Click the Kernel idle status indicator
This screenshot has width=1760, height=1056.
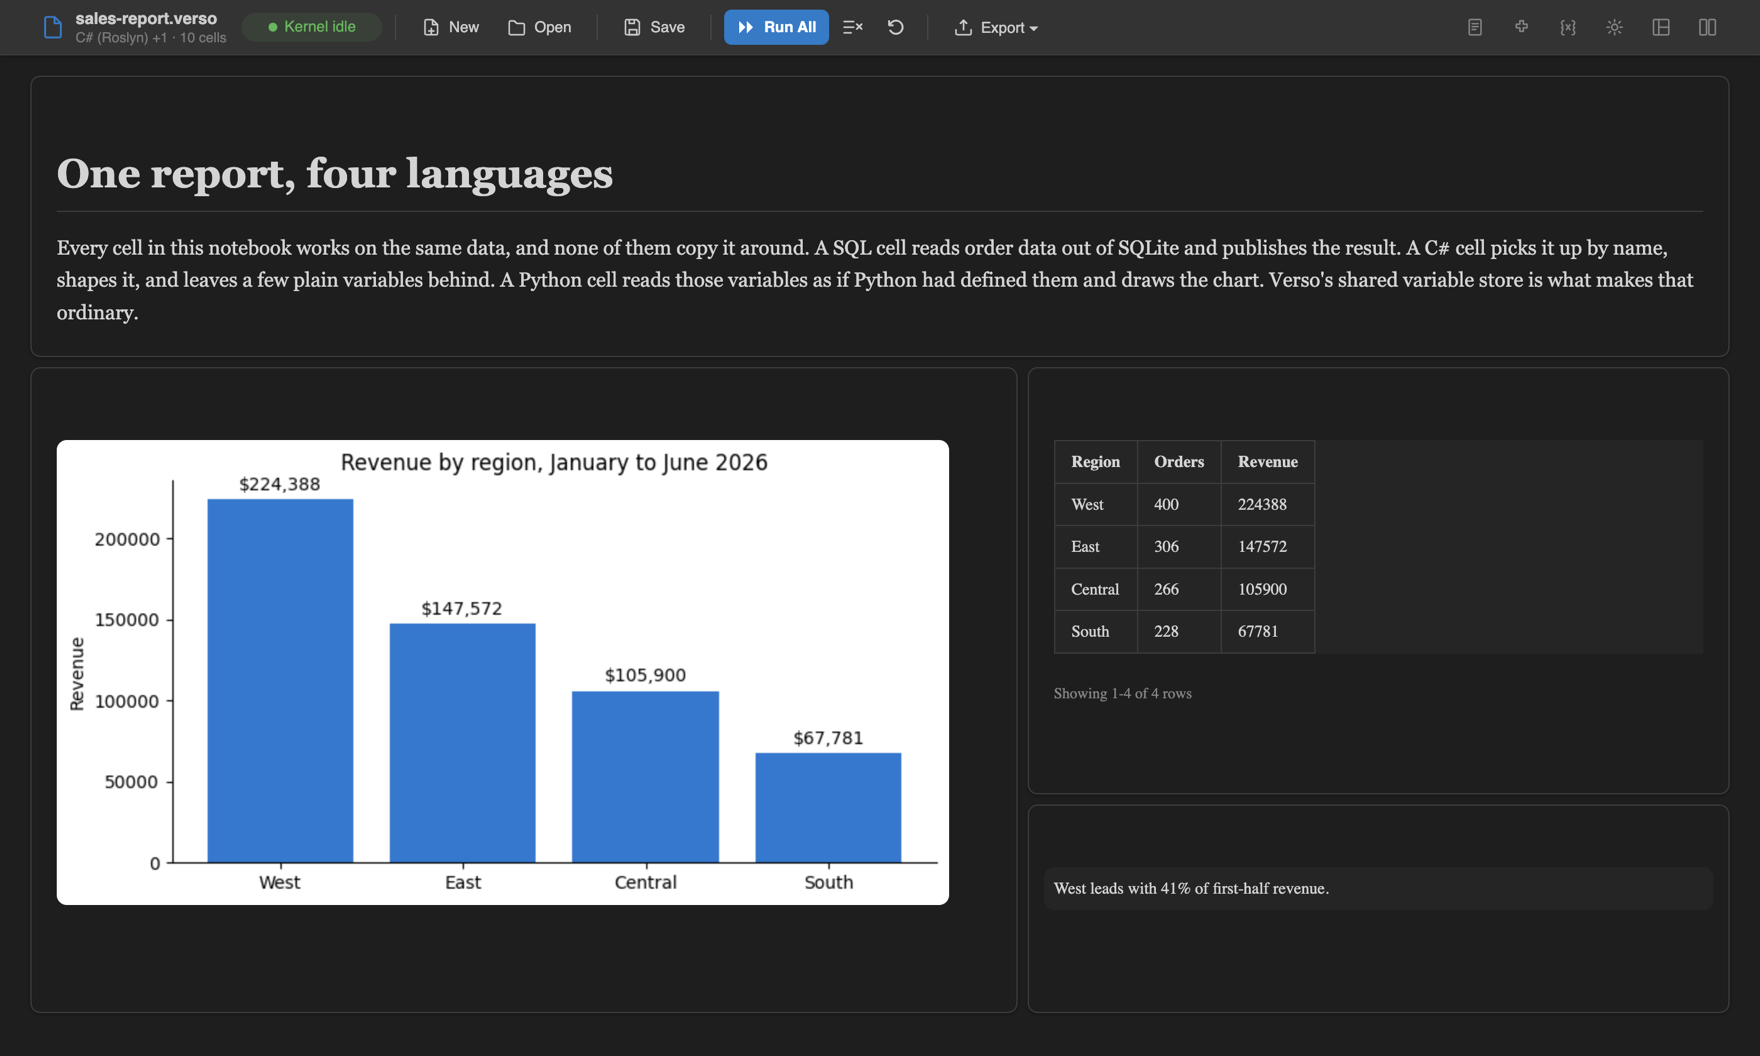312,27
